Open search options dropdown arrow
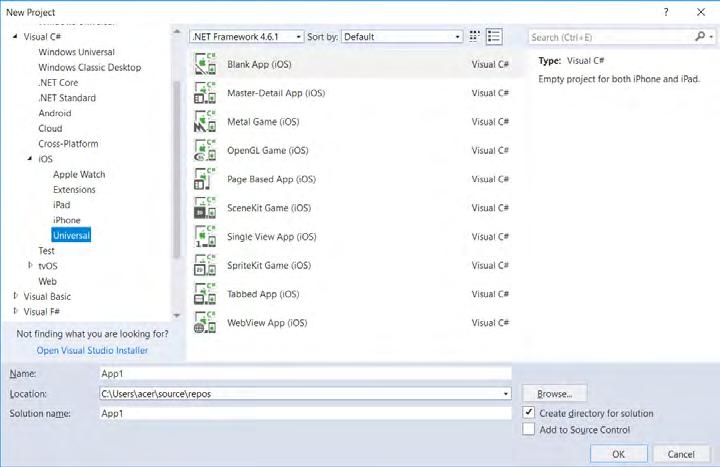This screenshot has height=467, width=720. tap(711, 37)
